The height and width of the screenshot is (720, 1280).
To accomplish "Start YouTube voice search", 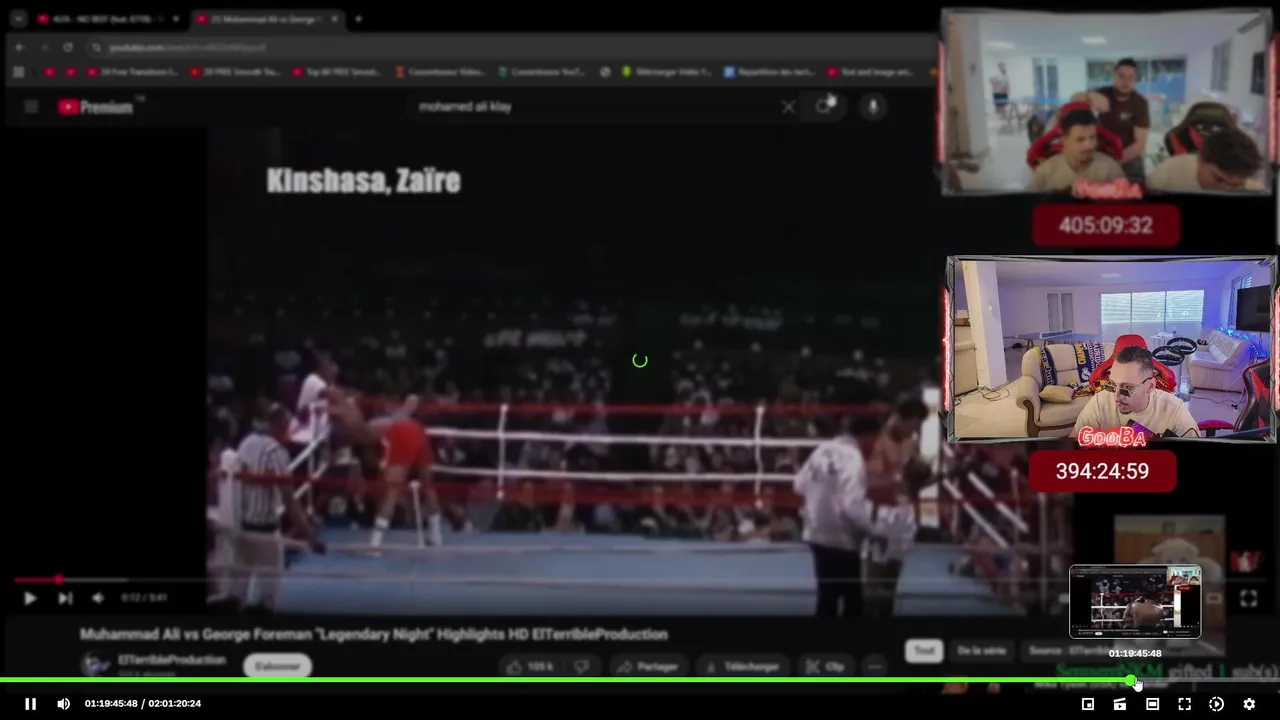I will pyautogui.click(x=873, y=106).
